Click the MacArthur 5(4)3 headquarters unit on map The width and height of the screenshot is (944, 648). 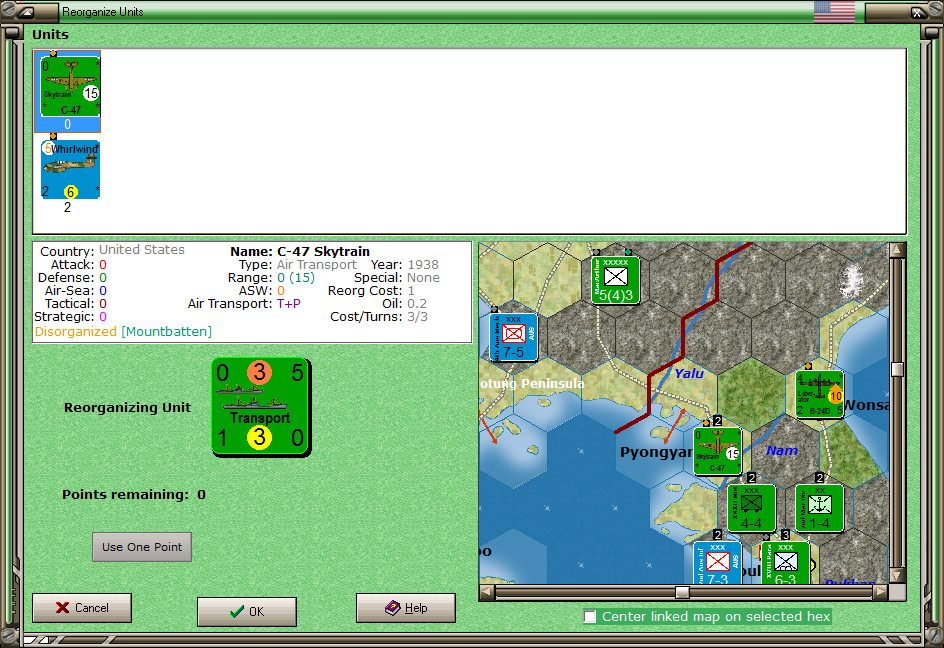pyautogui.click(x=615, y=280)
